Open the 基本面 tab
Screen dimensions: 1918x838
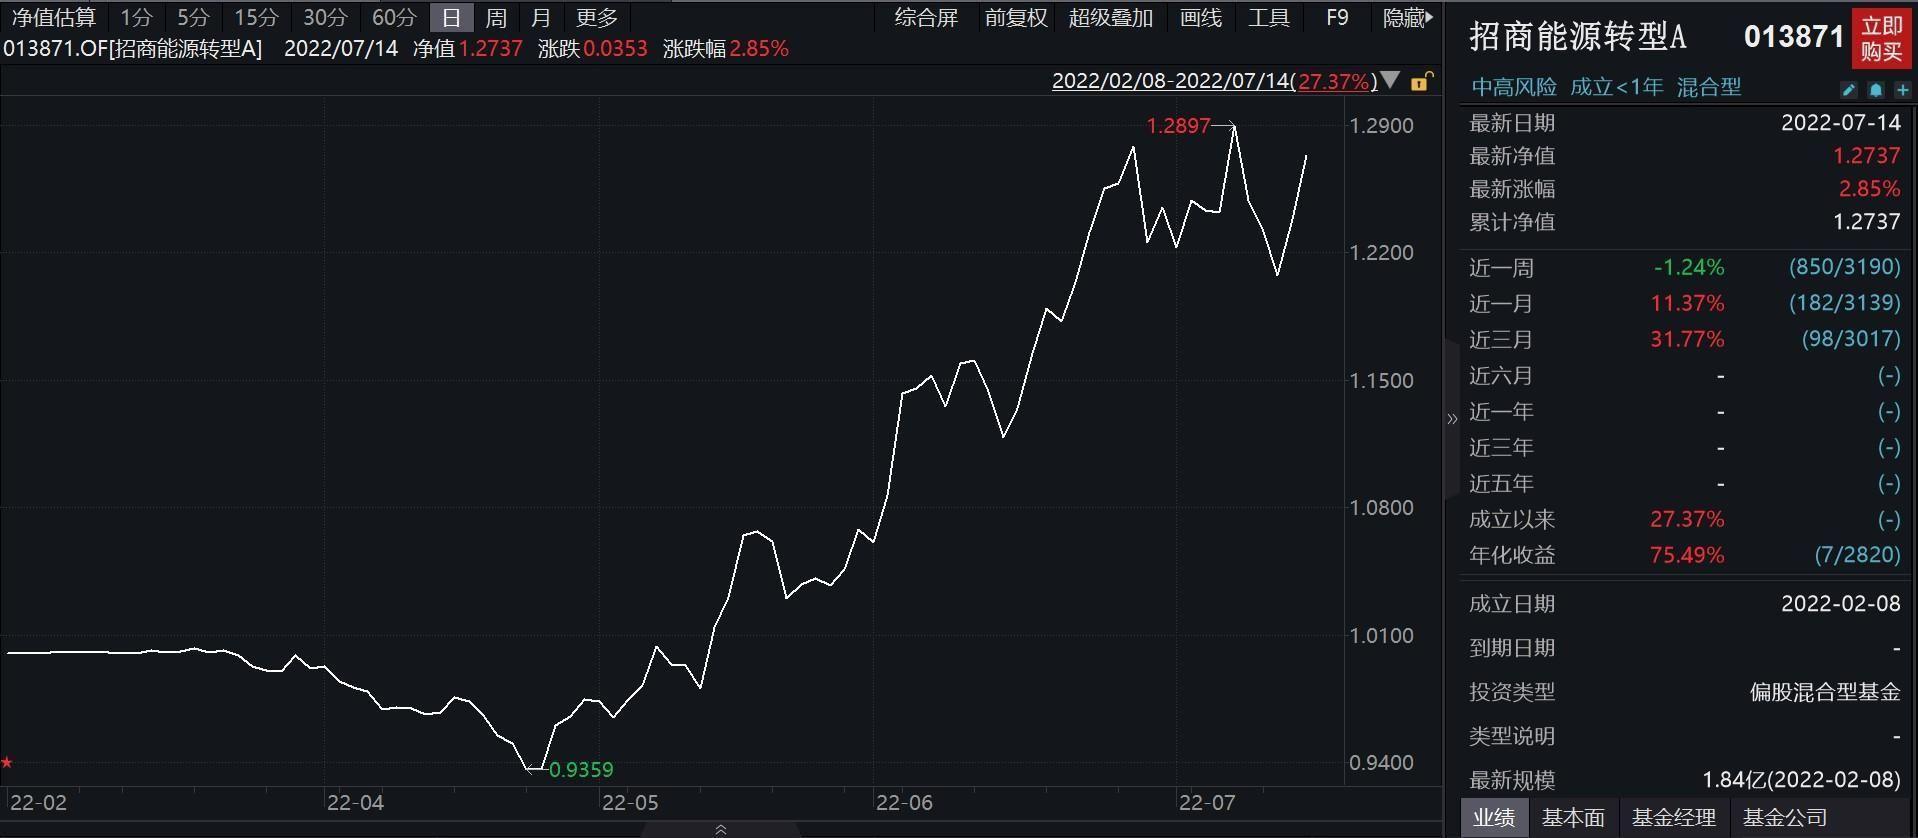1573,818
